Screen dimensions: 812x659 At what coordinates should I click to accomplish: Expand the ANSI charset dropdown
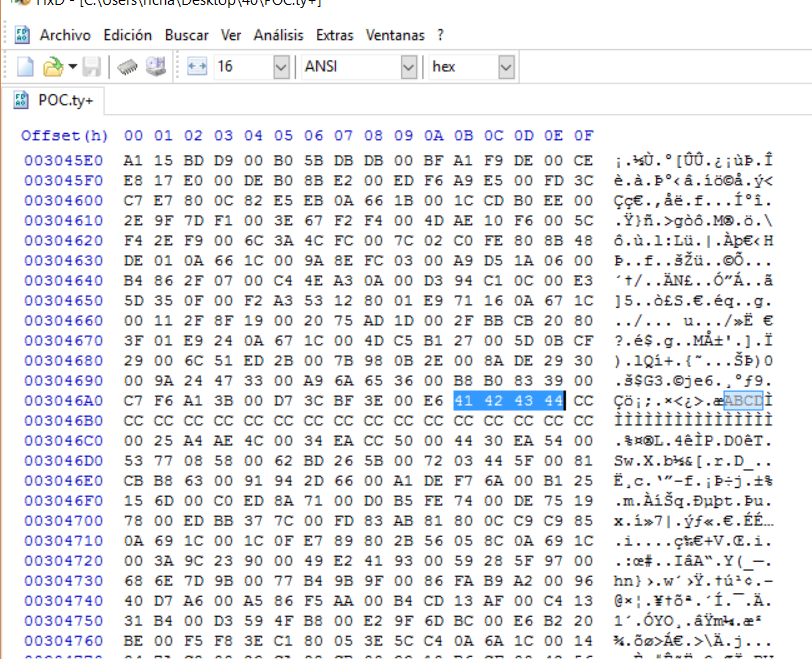click(x=408, y=67)
